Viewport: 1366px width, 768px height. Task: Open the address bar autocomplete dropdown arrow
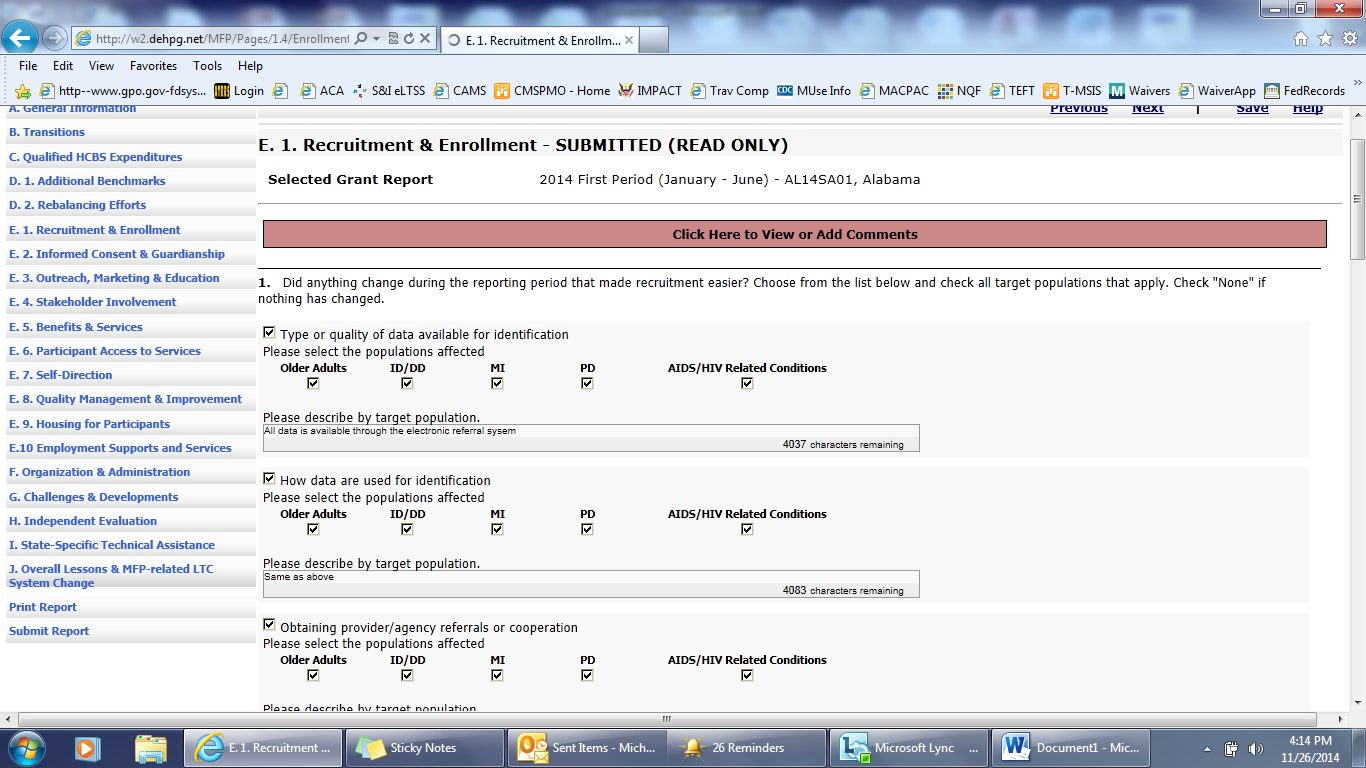[x=376, y=39]
